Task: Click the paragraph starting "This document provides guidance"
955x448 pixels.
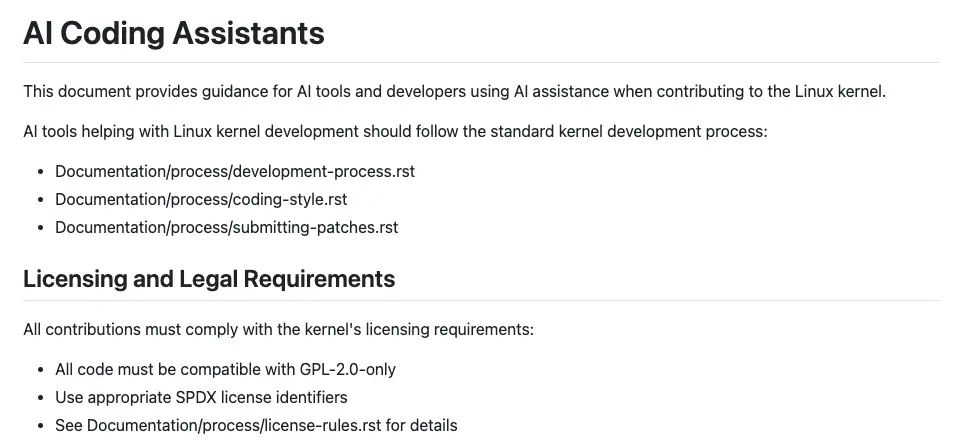Action: [454, 91]
